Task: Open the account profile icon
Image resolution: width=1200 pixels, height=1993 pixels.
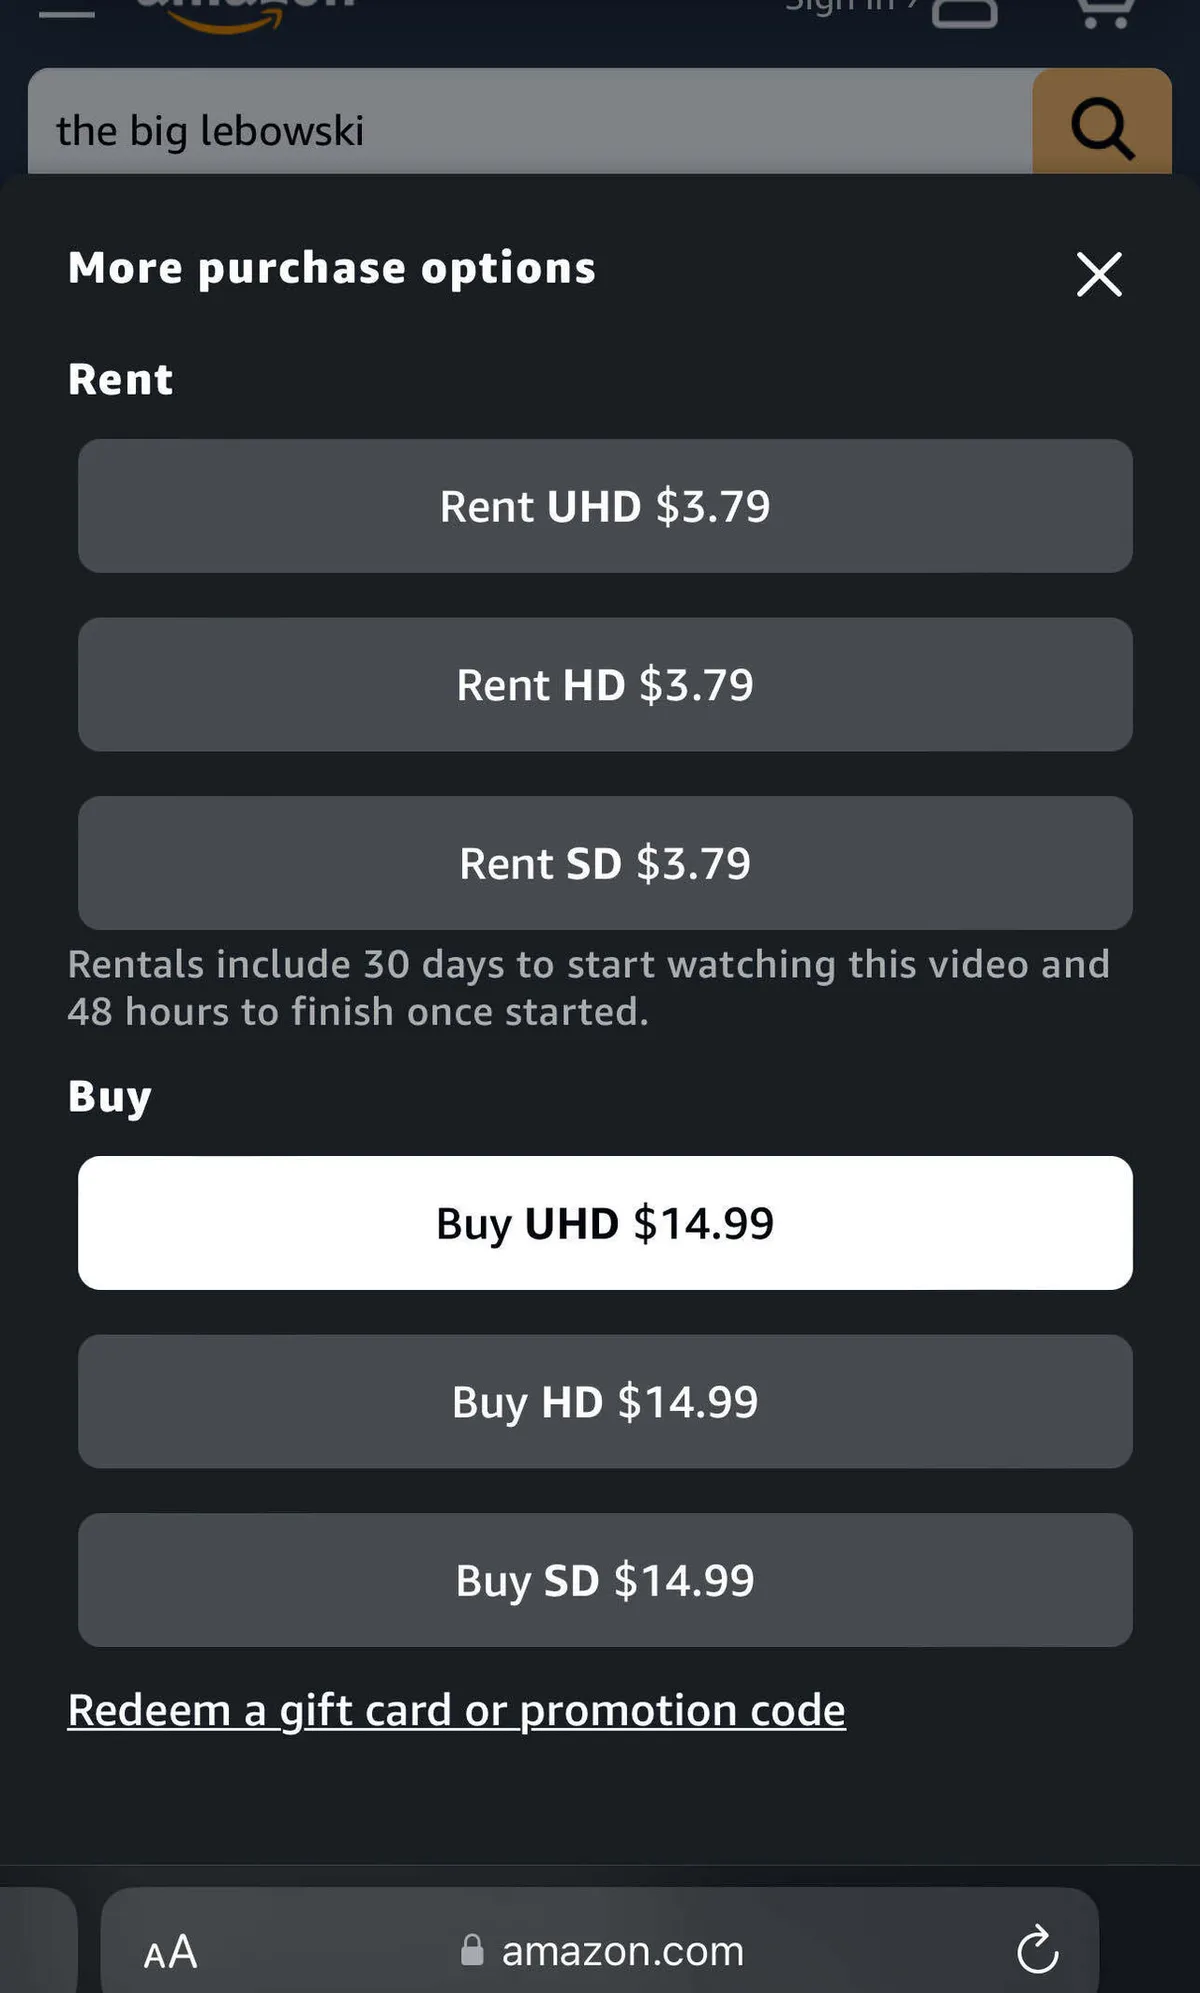Action: pos(964,12)
